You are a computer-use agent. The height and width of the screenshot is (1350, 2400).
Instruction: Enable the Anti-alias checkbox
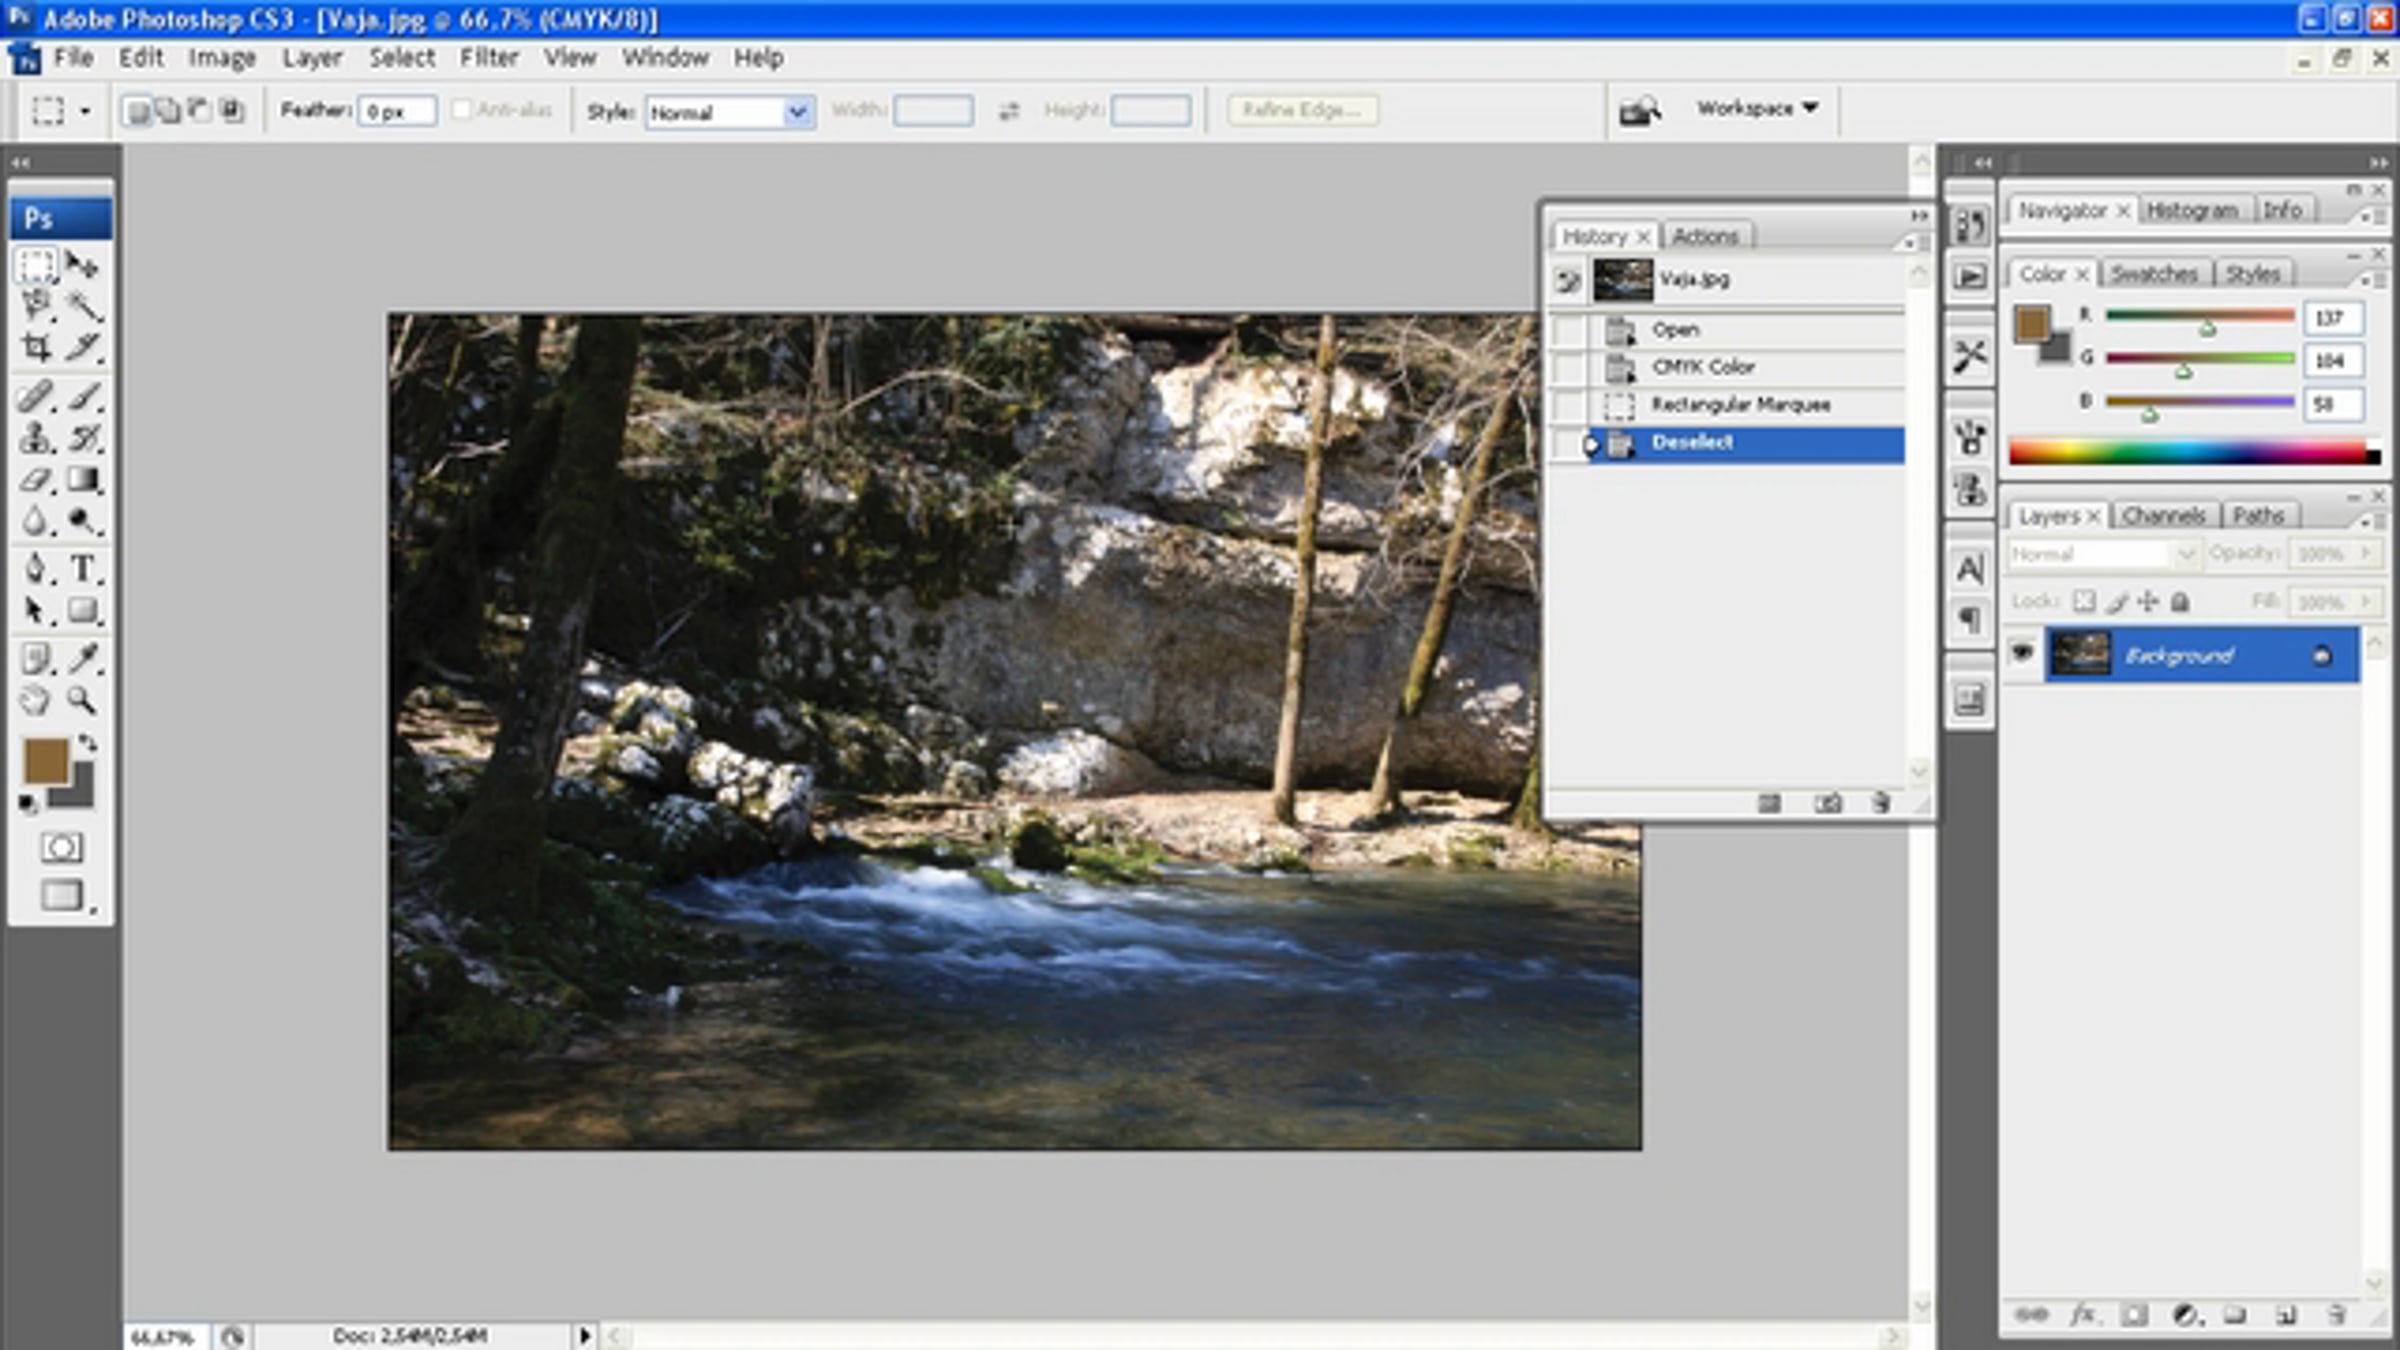(x=461, y=110)
